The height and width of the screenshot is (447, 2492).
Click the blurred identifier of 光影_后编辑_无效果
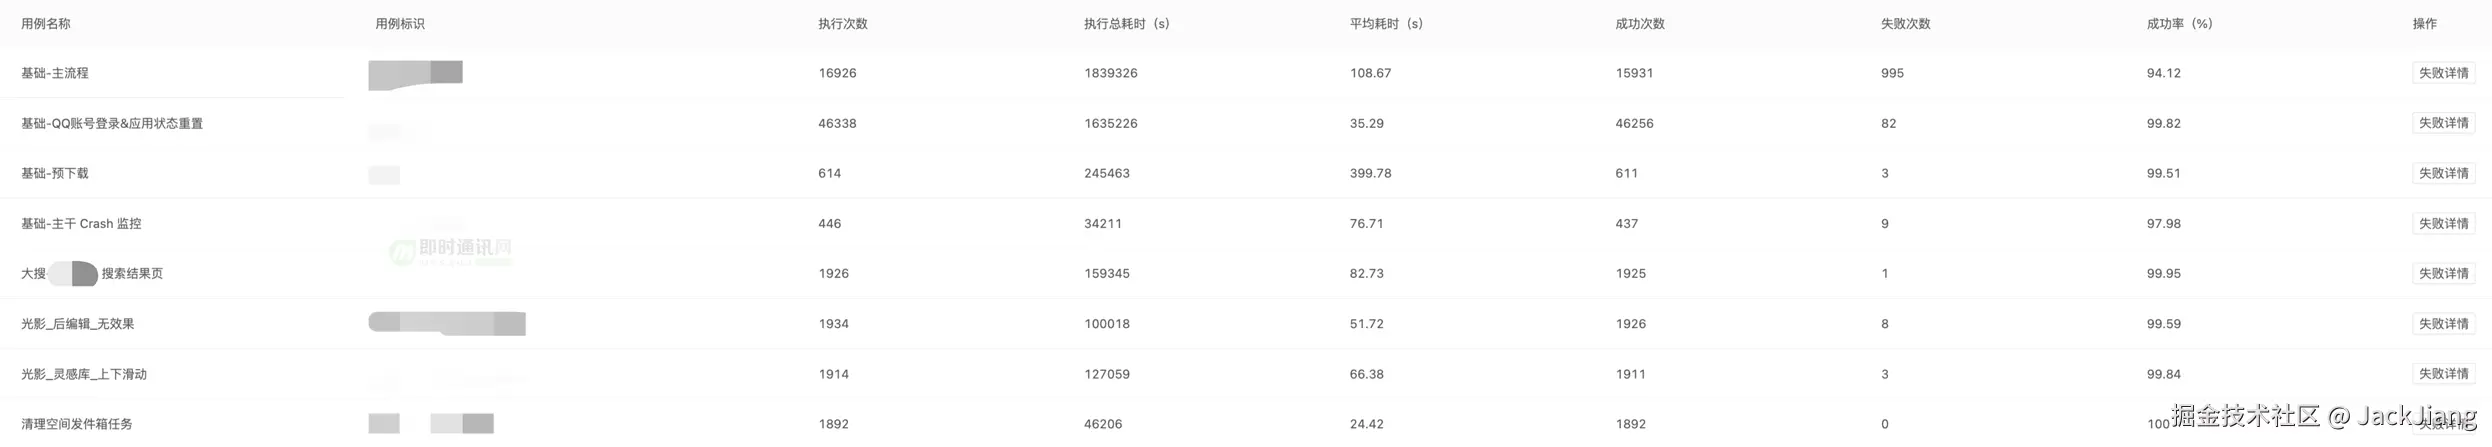[447, 323]
